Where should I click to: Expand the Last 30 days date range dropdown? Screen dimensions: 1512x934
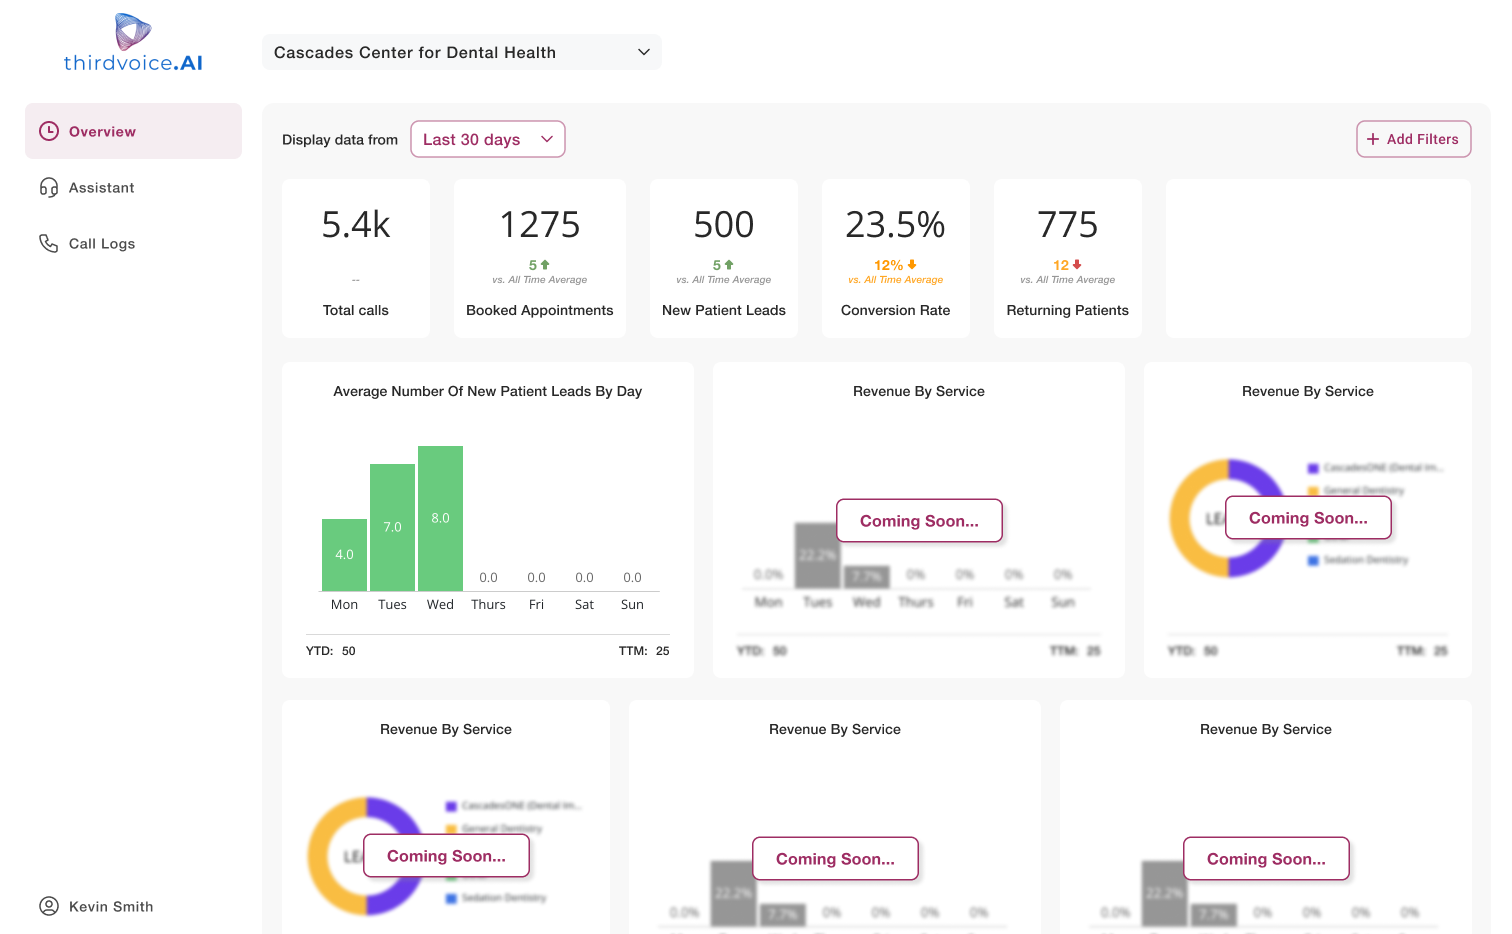click(x=487, y=139)
